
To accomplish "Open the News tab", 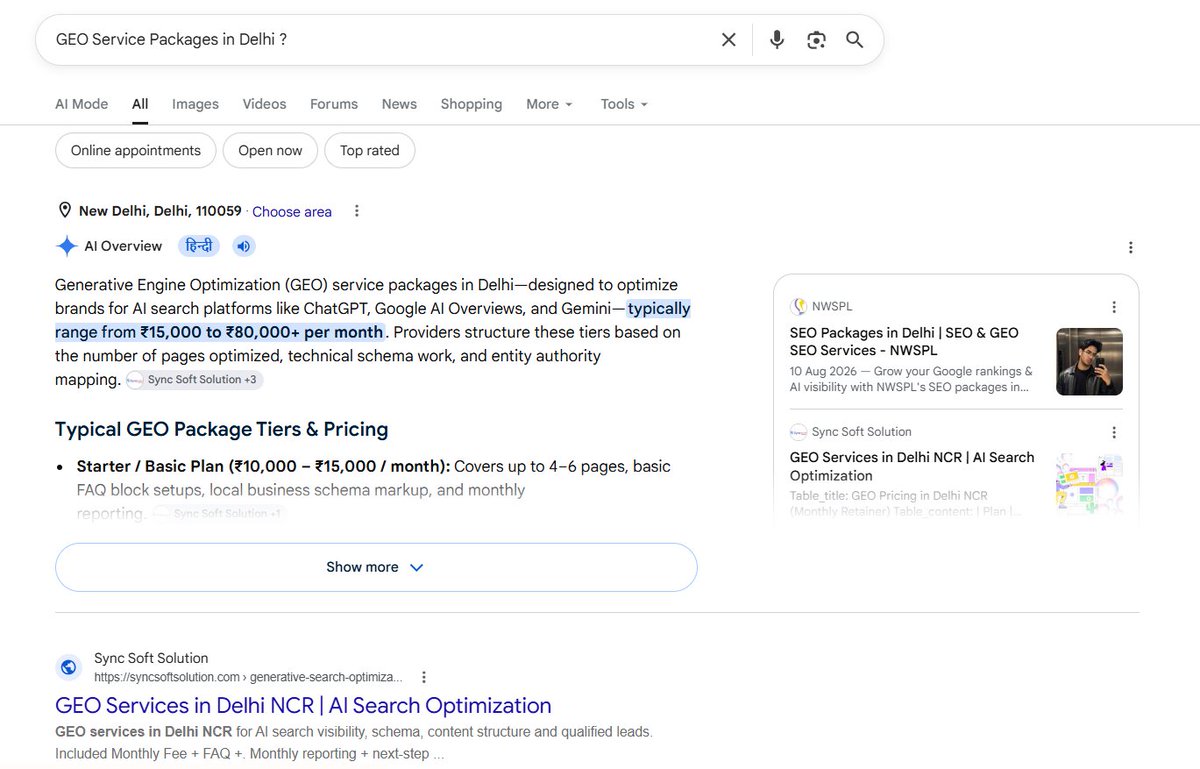I will (x=399, y=104).
